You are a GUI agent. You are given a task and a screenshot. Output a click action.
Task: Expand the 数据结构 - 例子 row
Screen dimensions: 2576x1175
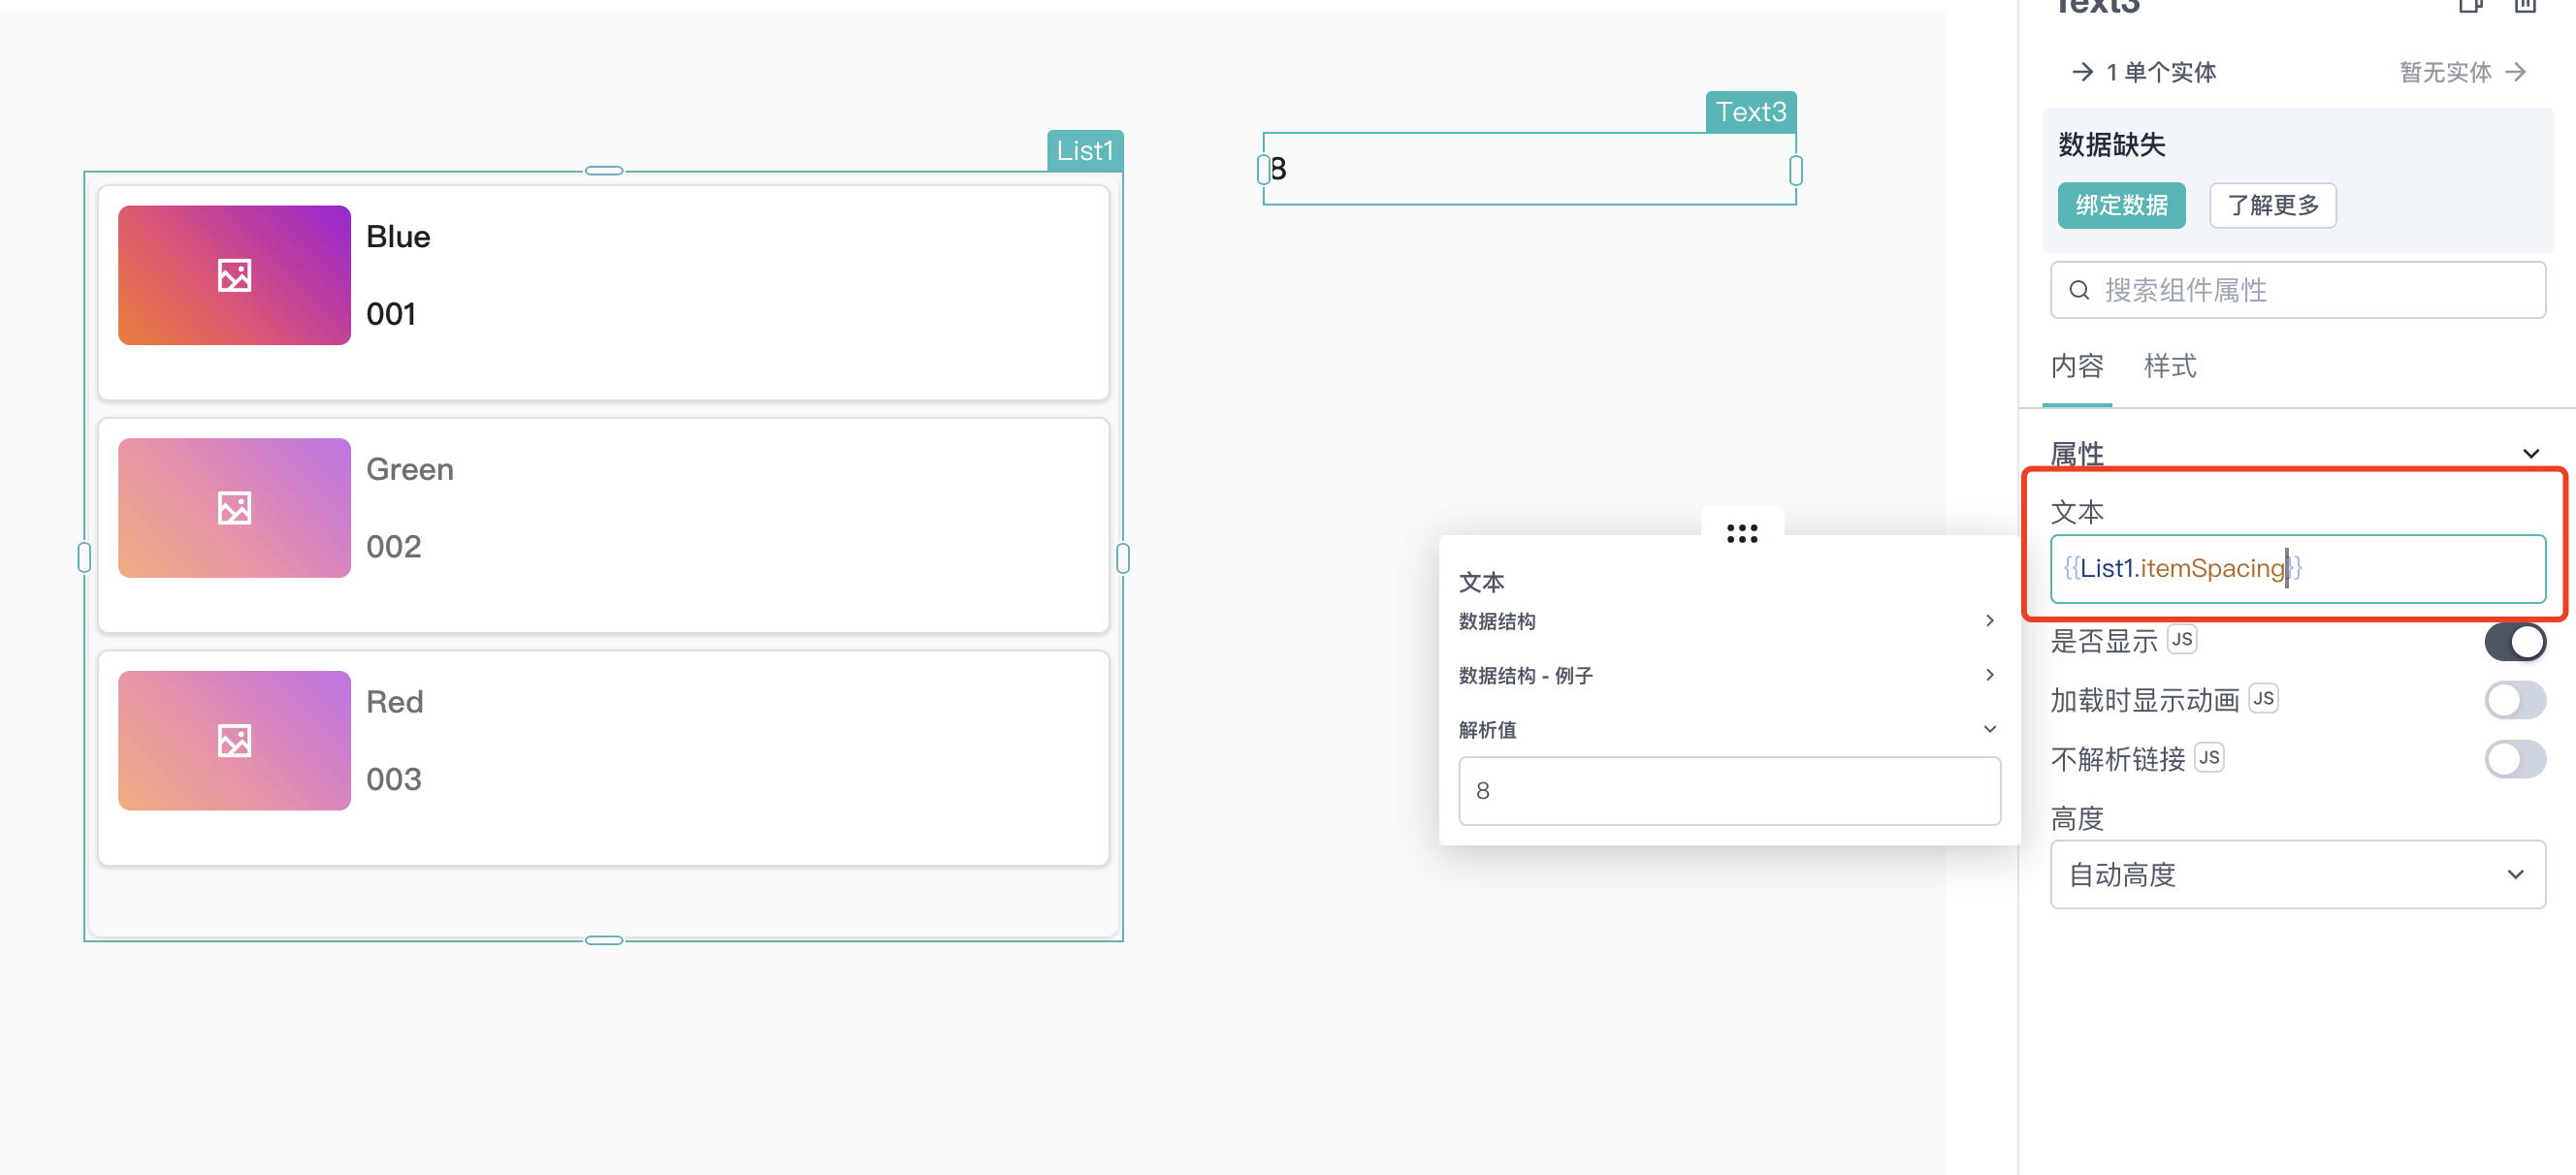coord(1729,676)
